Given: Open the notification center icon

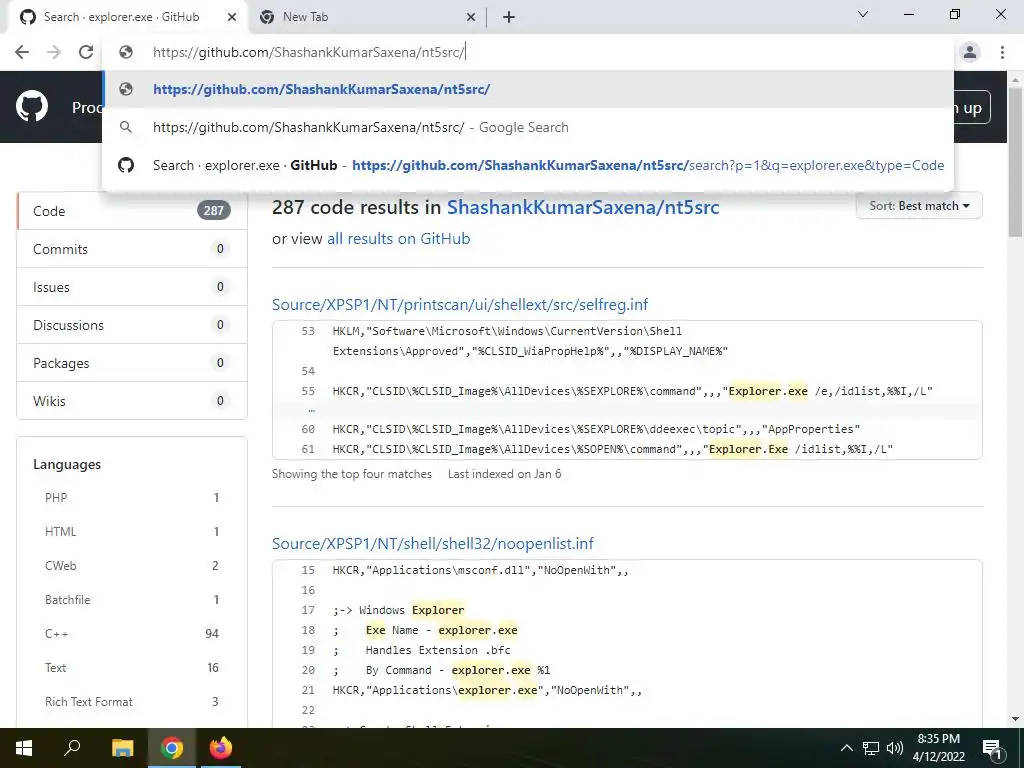Looking at the screenshot, I should point(992,748).
